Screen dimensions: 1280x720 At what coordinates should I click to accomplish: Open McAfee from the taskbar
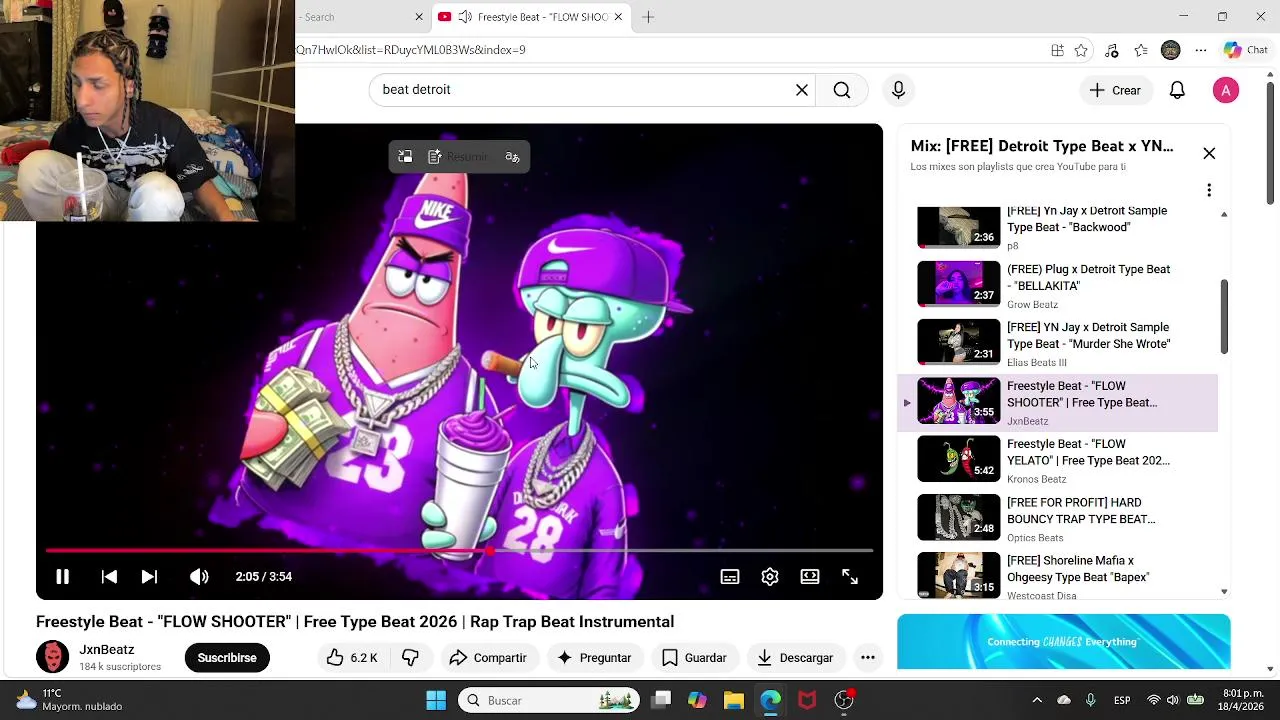807,701
